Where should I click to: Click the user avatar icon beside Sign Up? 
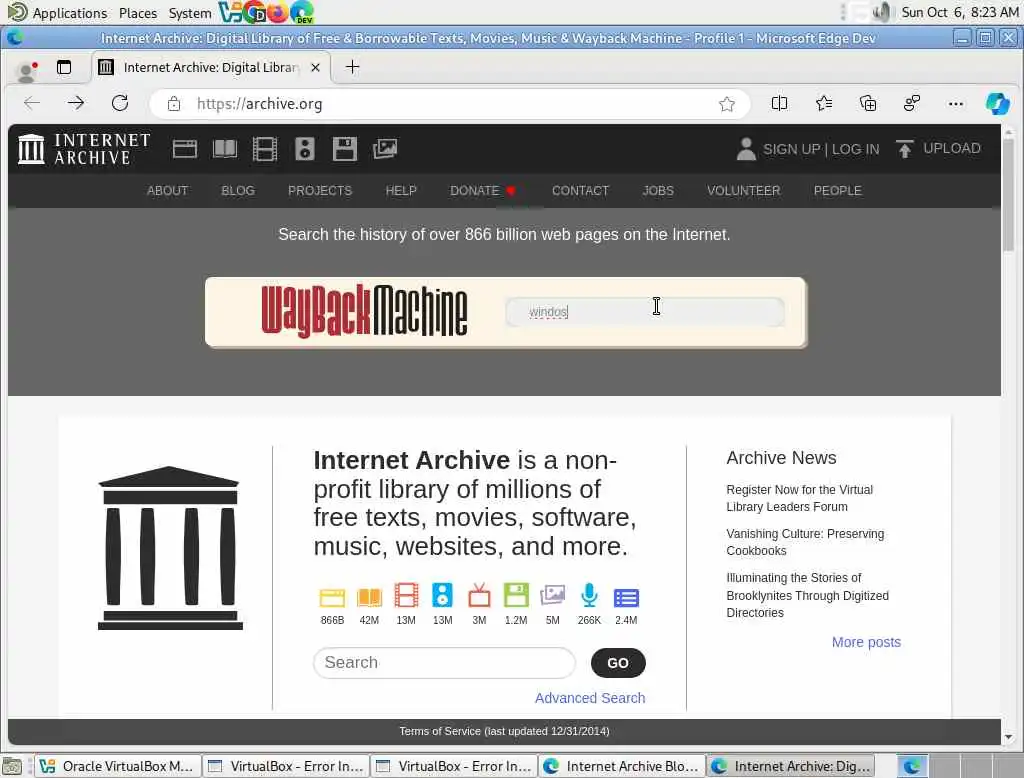746,149
